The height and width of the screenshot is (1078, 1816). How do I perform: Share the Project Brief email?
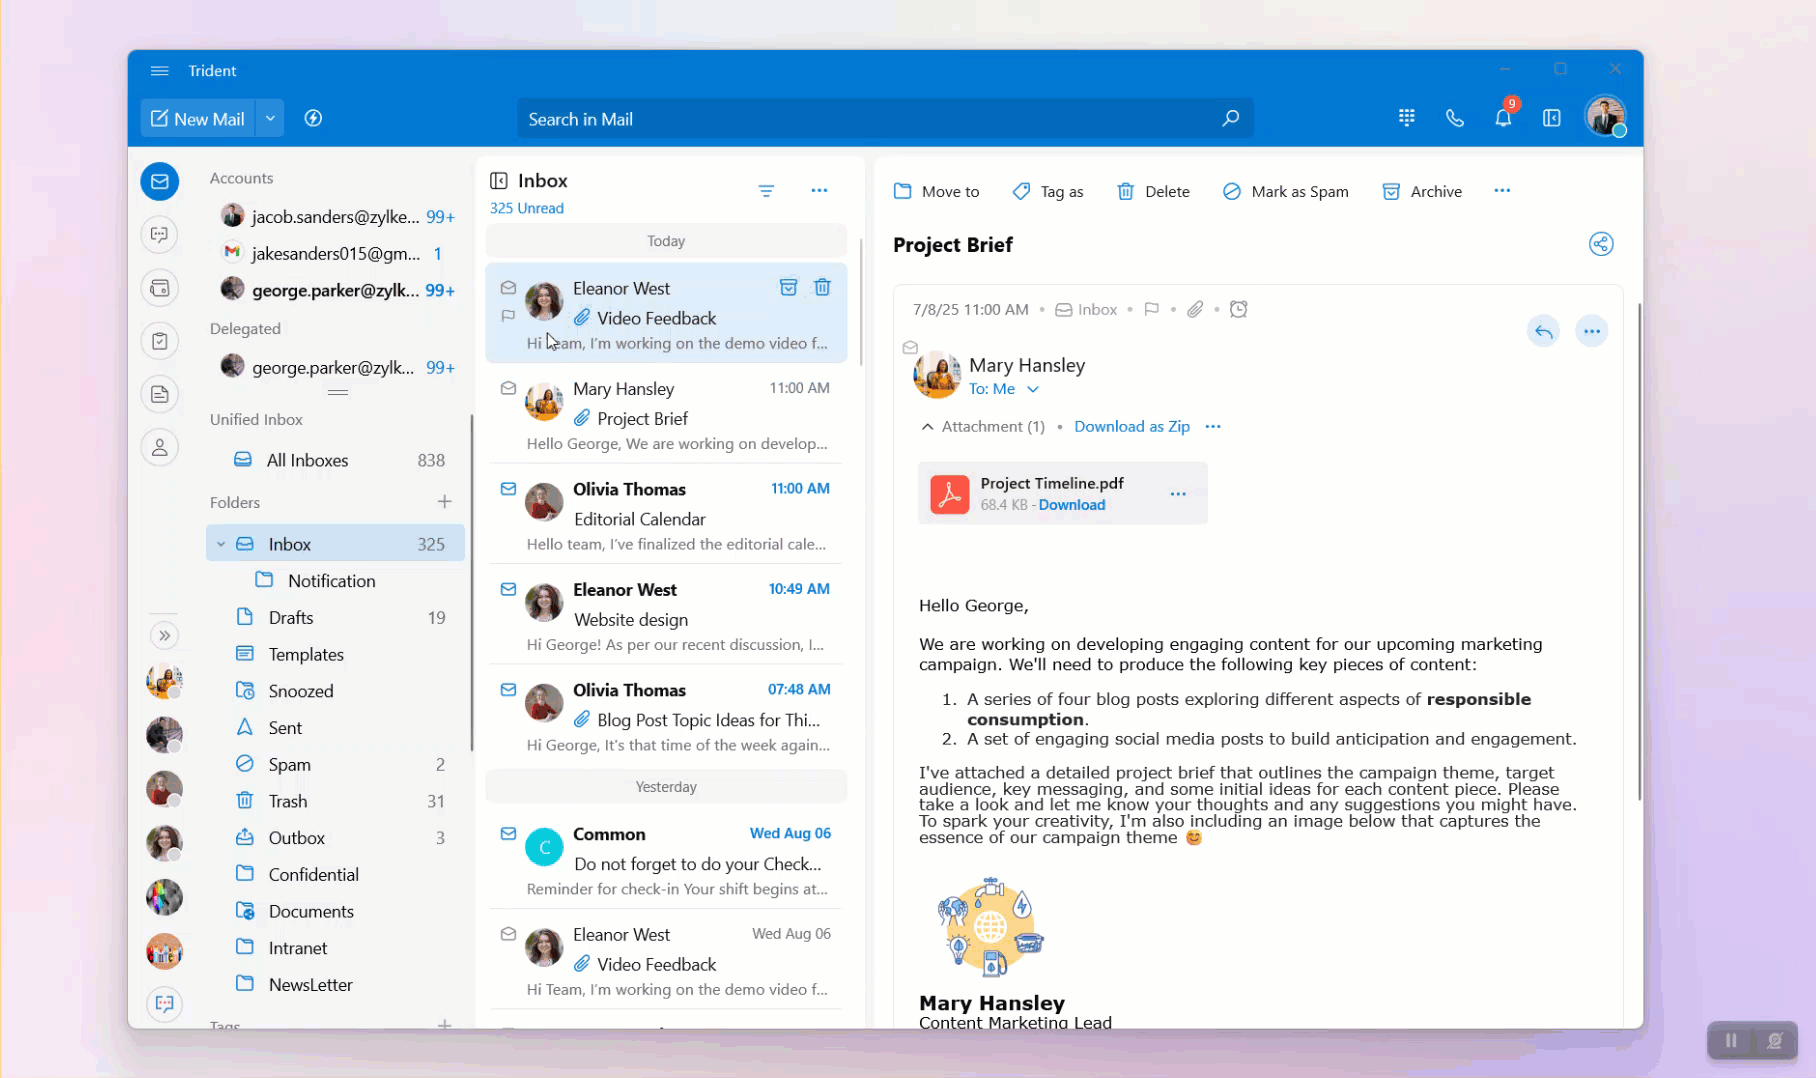[1601, 244]
